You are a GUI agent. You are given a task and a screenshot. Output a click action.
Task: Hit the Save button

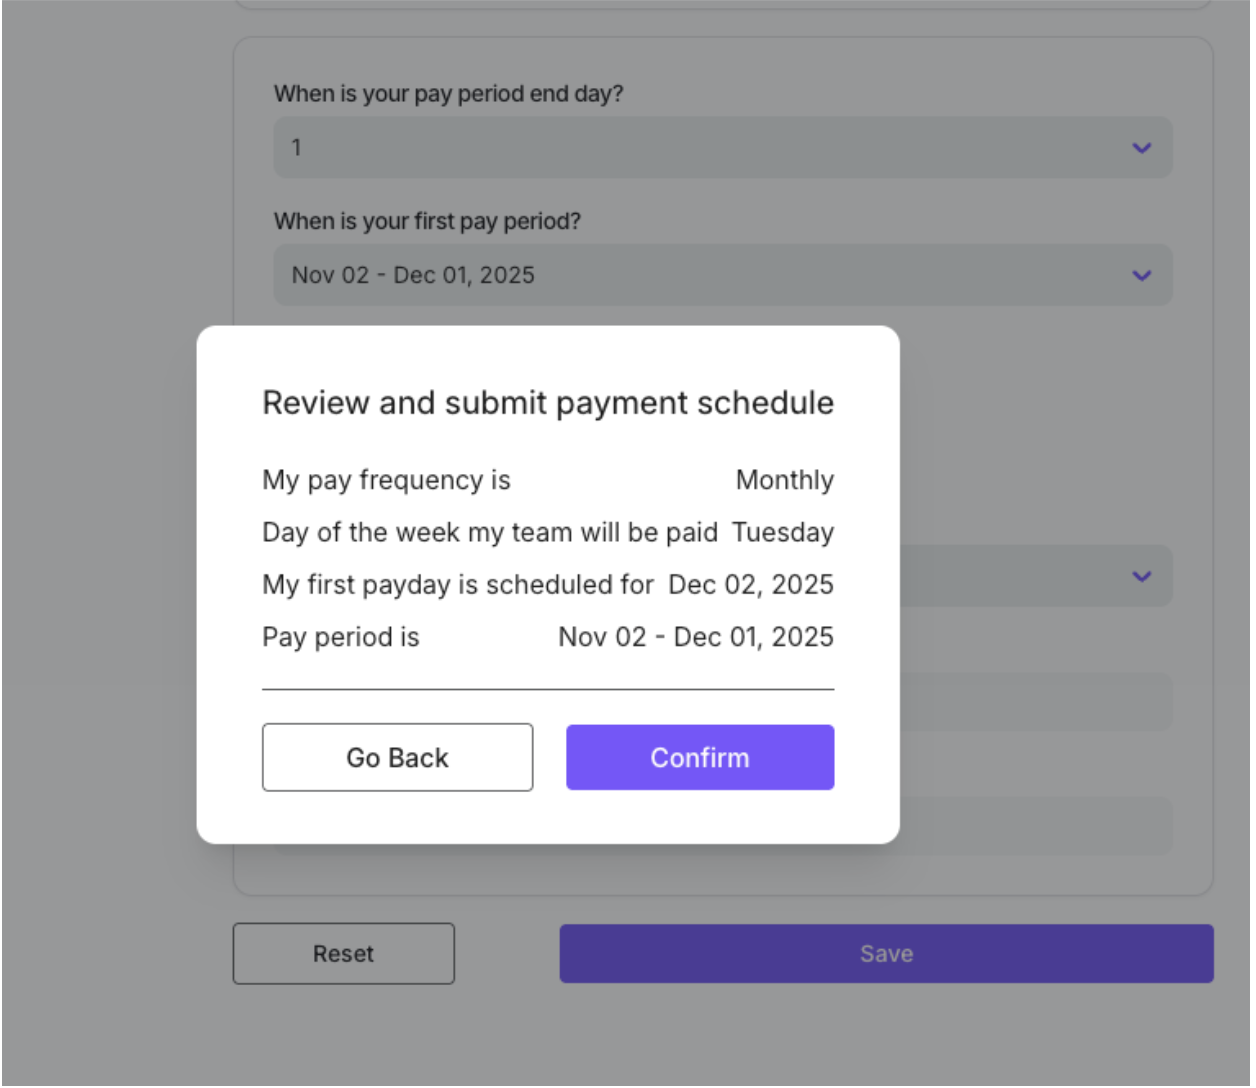[x=886, y=954]
